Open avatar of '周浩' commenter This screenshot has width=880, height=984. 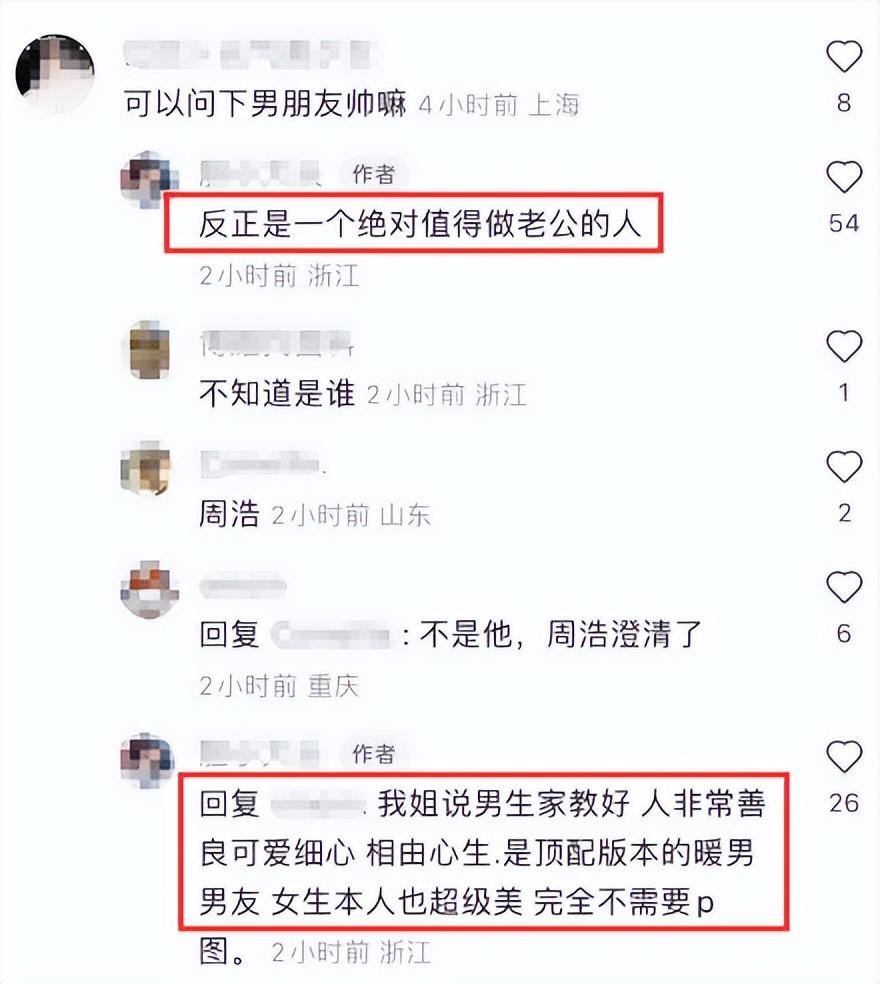click(149, 469)
